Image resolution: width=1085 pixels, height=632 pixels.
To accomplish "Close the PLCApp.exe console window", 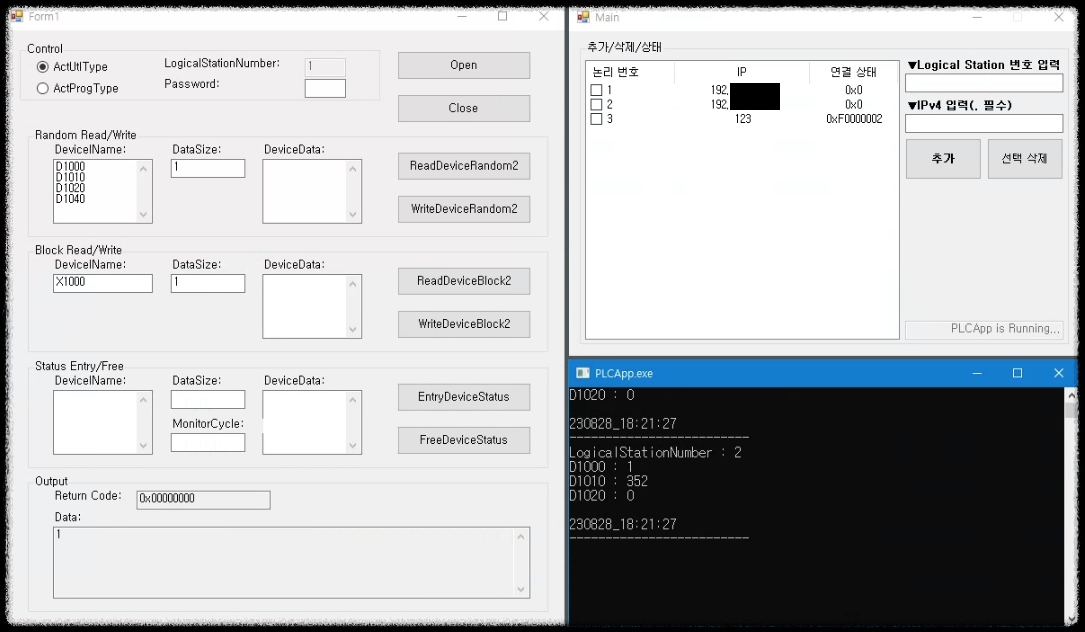I will coord(1058,373).
